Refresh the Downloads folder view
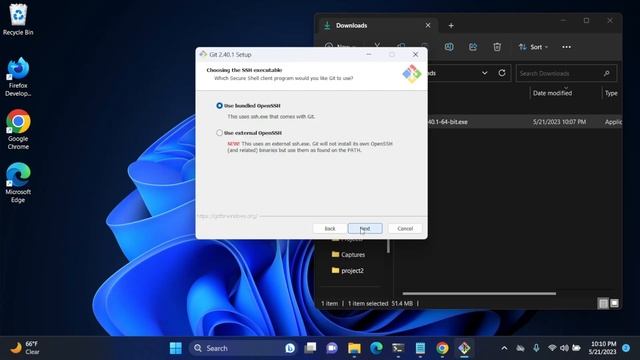The height and width of the screenshot is (360, 640). [502, 73]
